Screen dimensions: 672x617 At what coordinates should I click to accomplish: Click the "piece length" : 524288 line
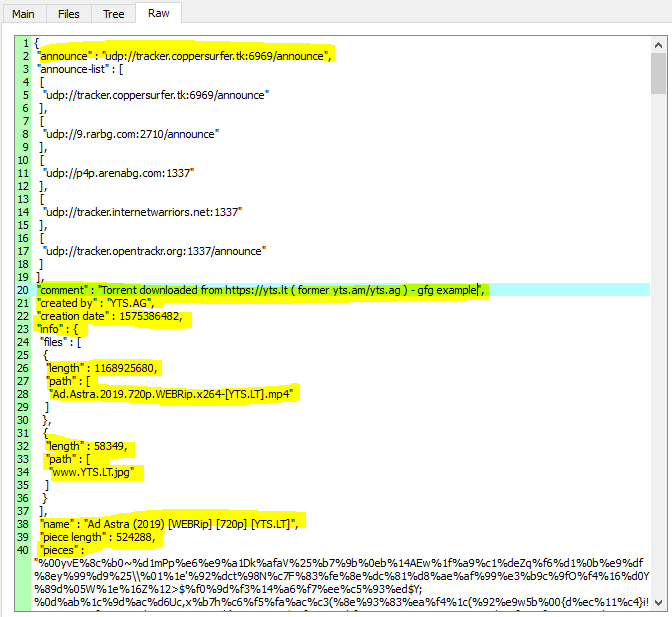point(98,537)
